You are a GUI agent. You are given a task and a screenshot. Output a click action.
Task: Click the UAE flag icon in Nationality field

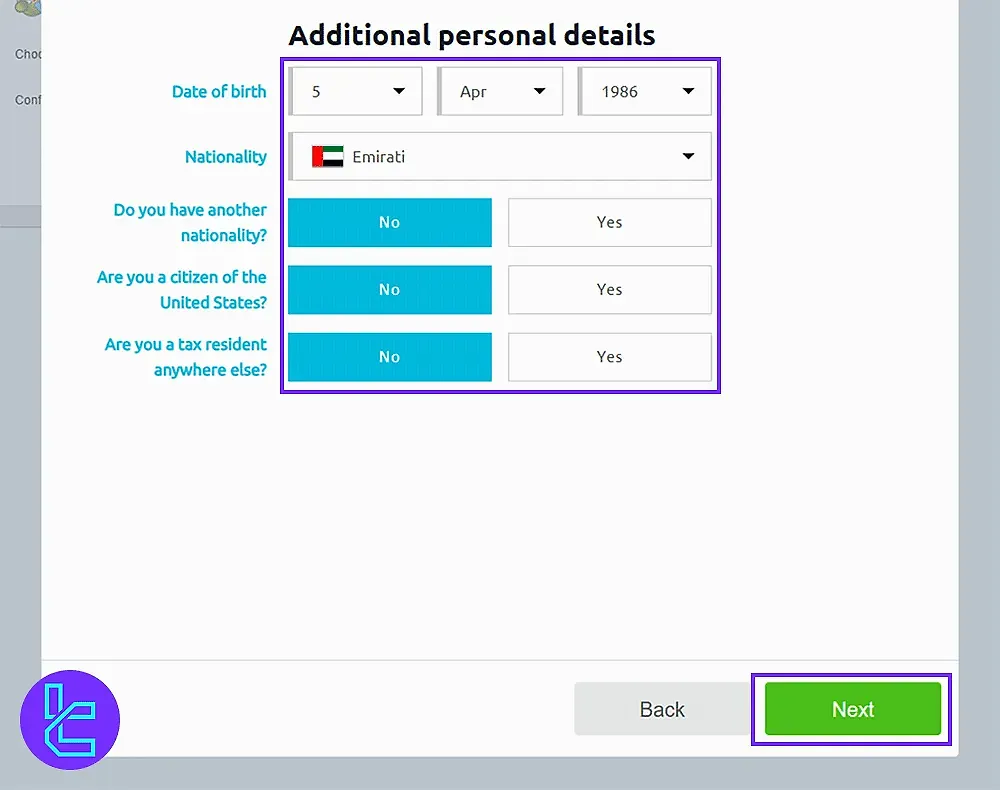click(326, 156)
